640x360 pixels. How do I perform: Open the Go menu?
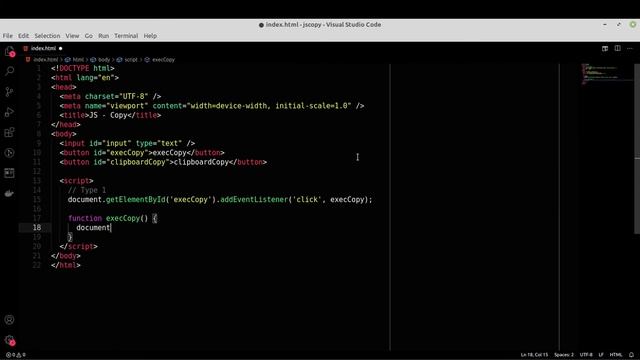pos(89,36)
